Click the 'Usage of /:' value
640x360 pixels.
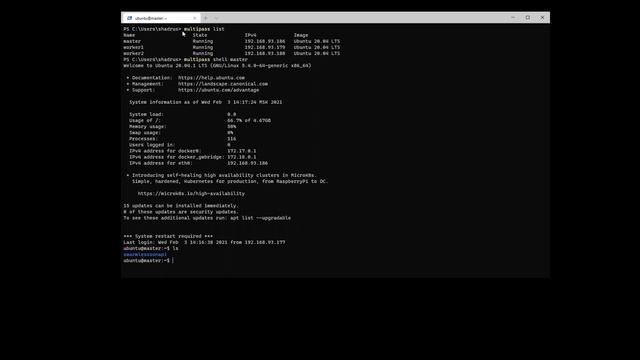tap(249, 120)
